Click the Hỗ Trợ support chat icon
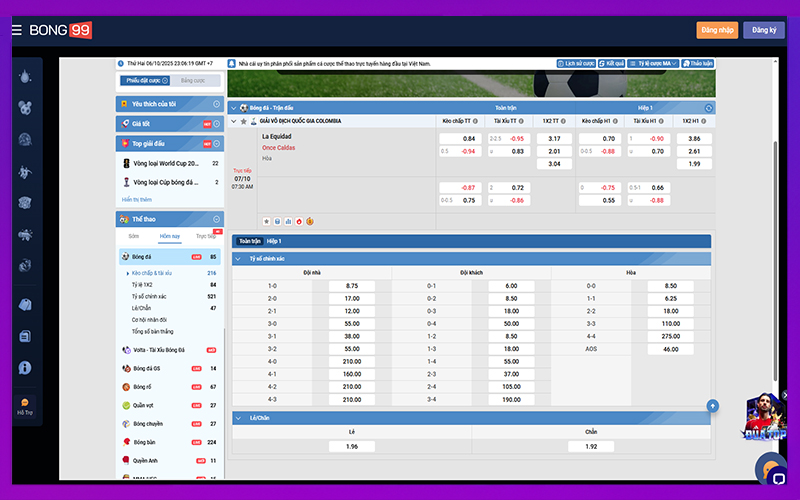This screenshot has height=500, width=800. click(x=25, y=402)
